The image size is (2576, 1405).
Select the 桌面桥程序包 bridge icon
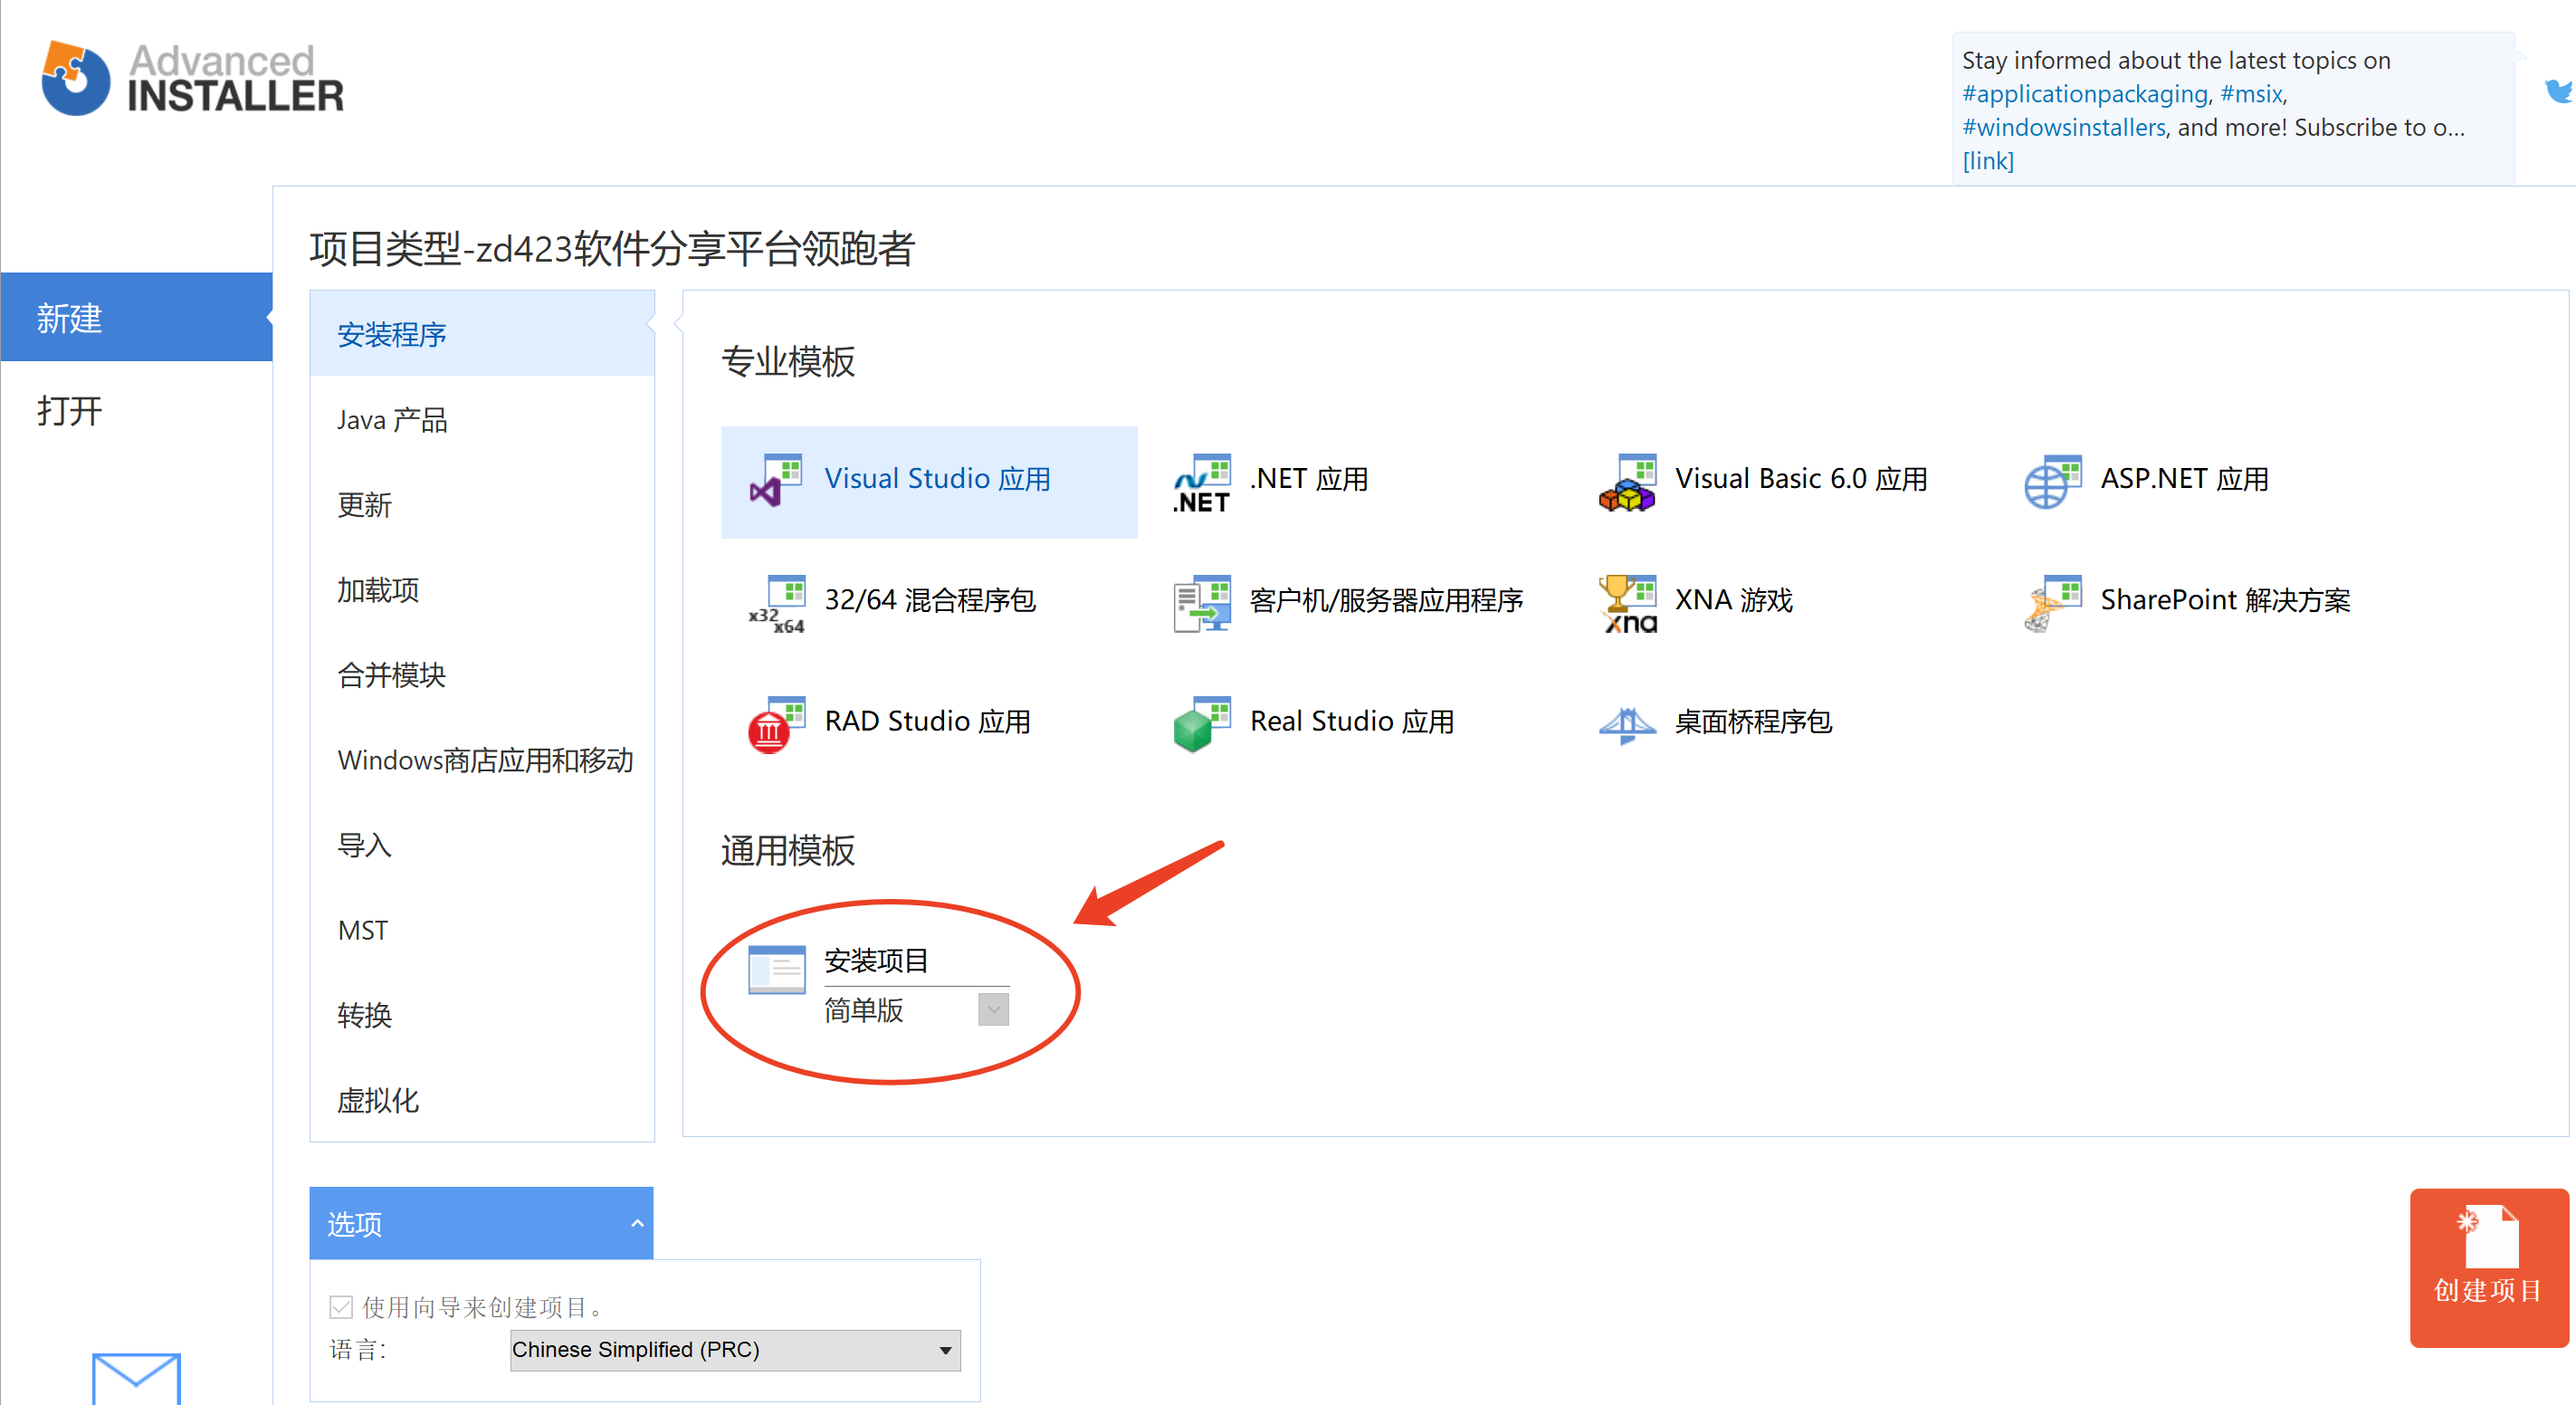(x=1627, y=724)
